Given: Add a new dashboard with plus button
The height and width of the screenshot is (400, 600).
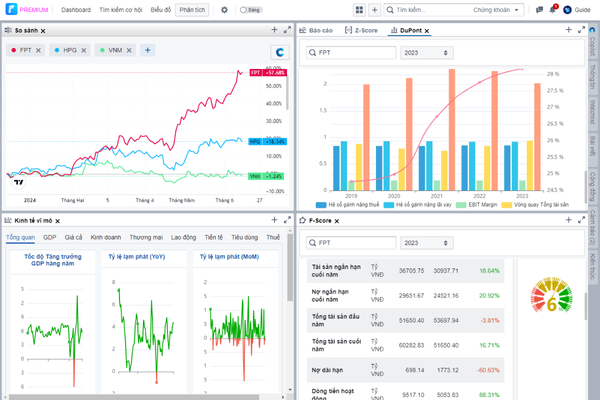Looking at the screenshot, I should [x=375, y=10].
